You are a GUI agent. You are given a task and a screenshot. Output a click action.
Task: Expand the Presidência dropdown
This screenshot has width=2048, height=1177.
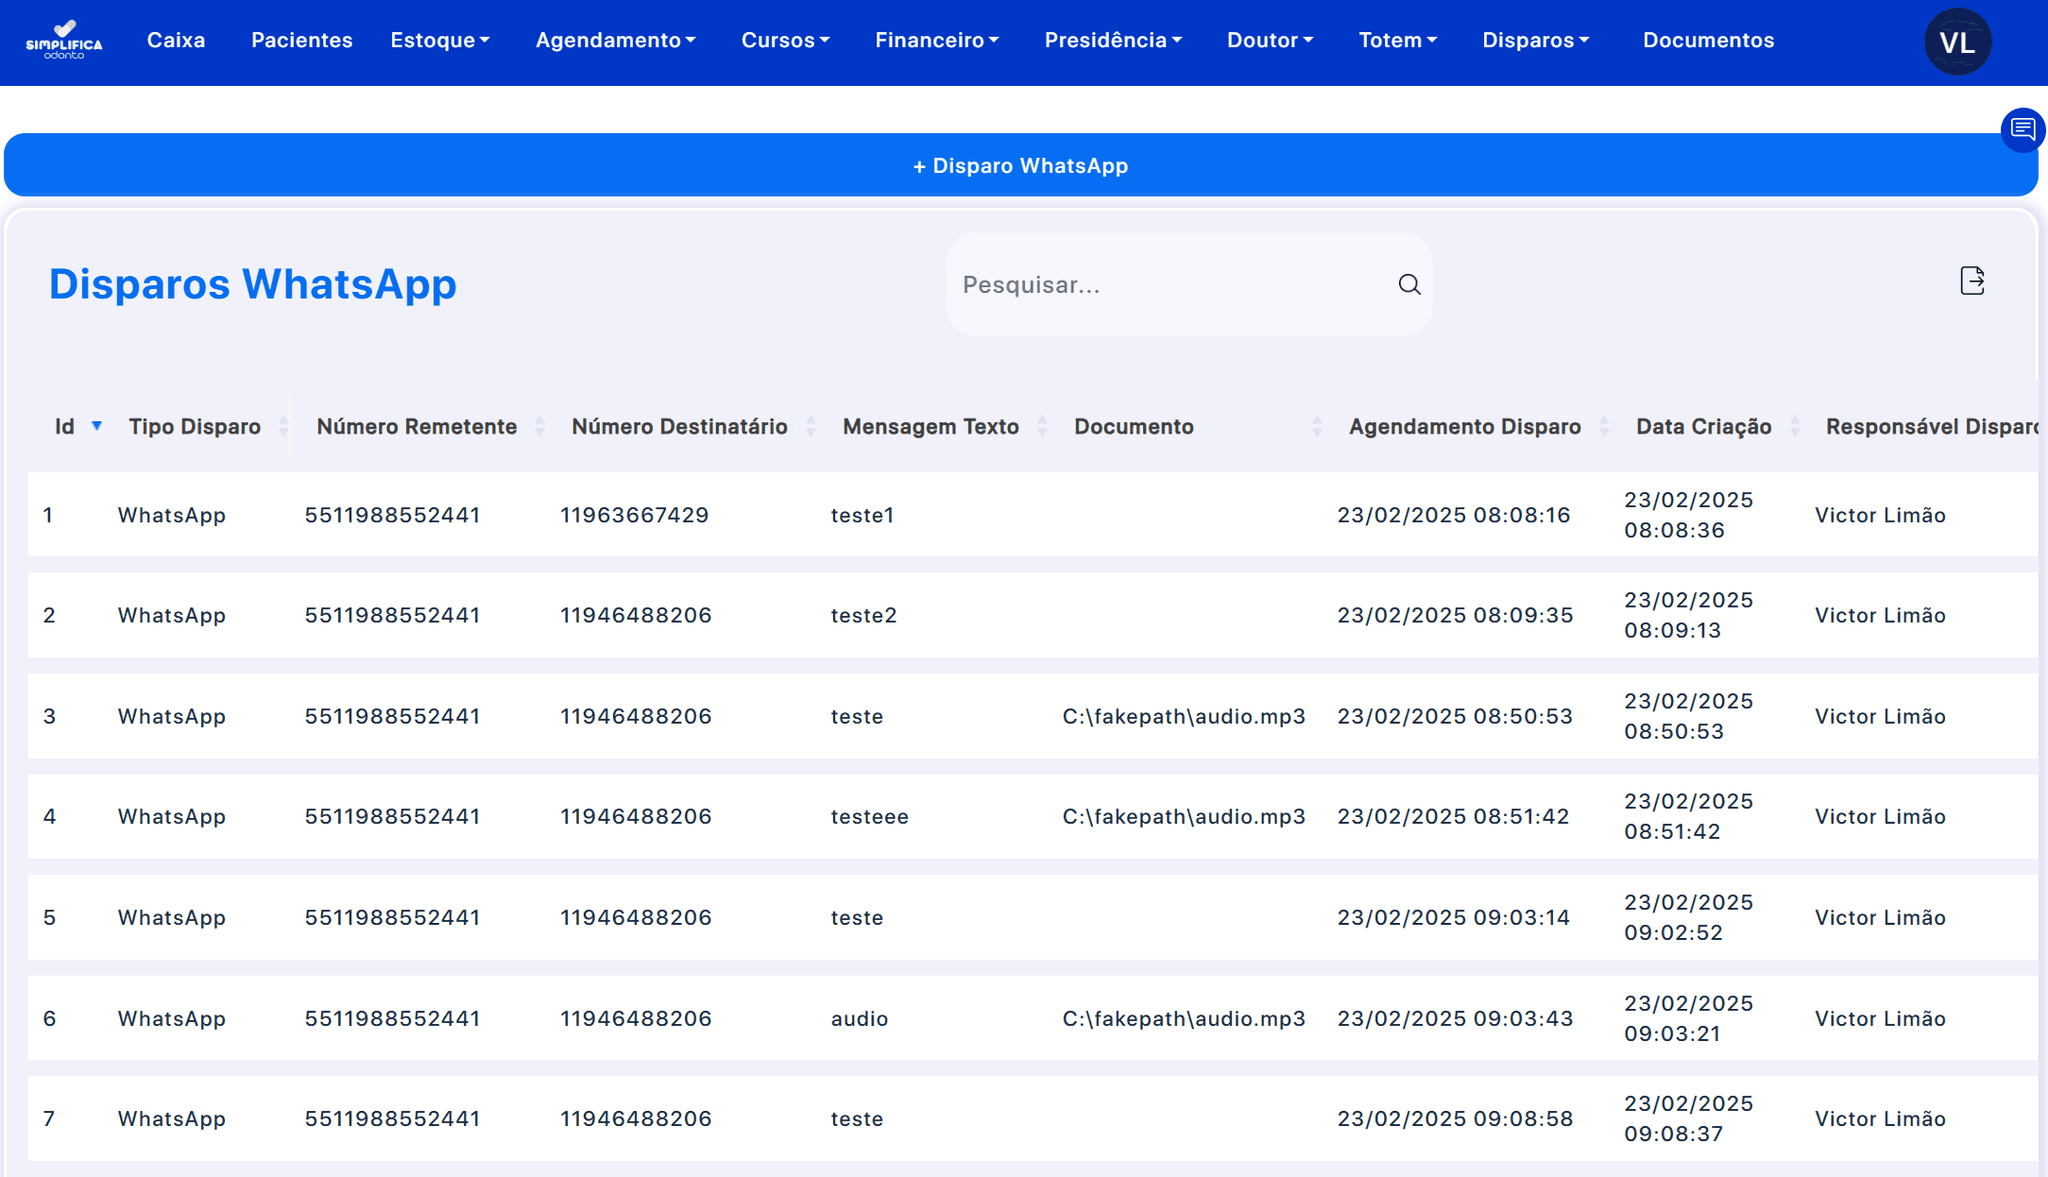pyautogui.click(x=1113, y=40)
